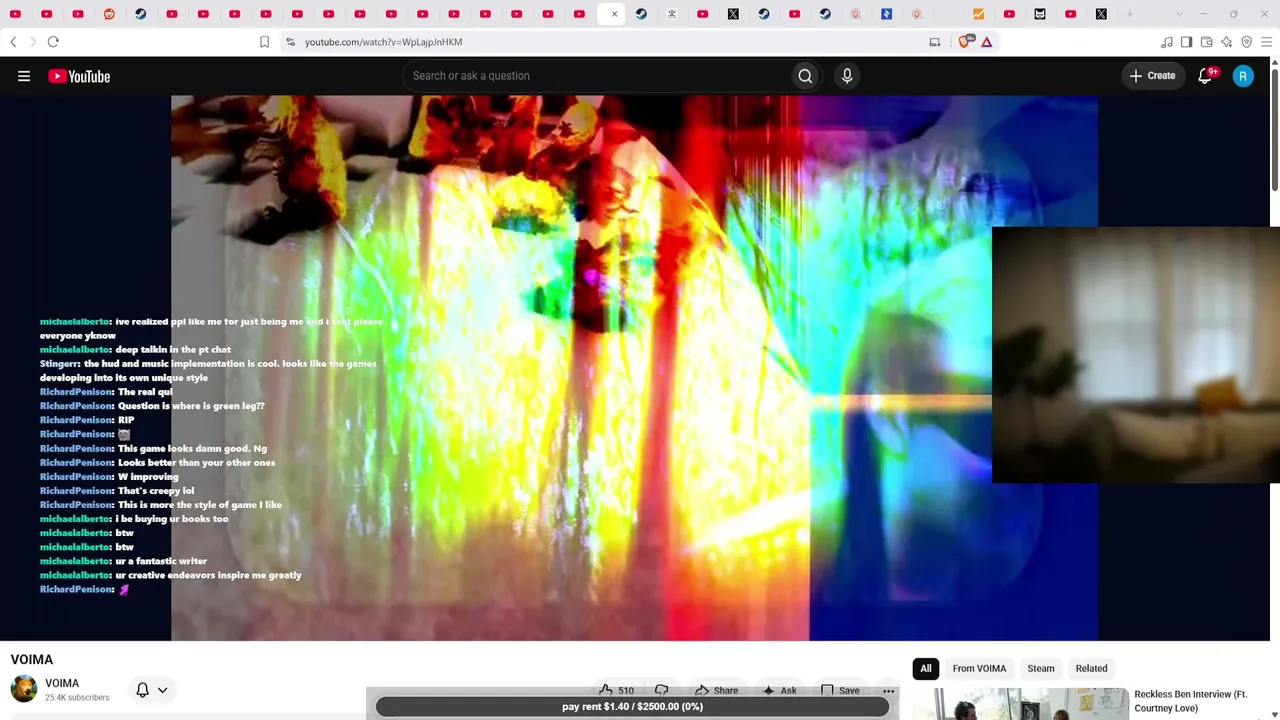Open the browser main menu

click(x=1266, y=42)
